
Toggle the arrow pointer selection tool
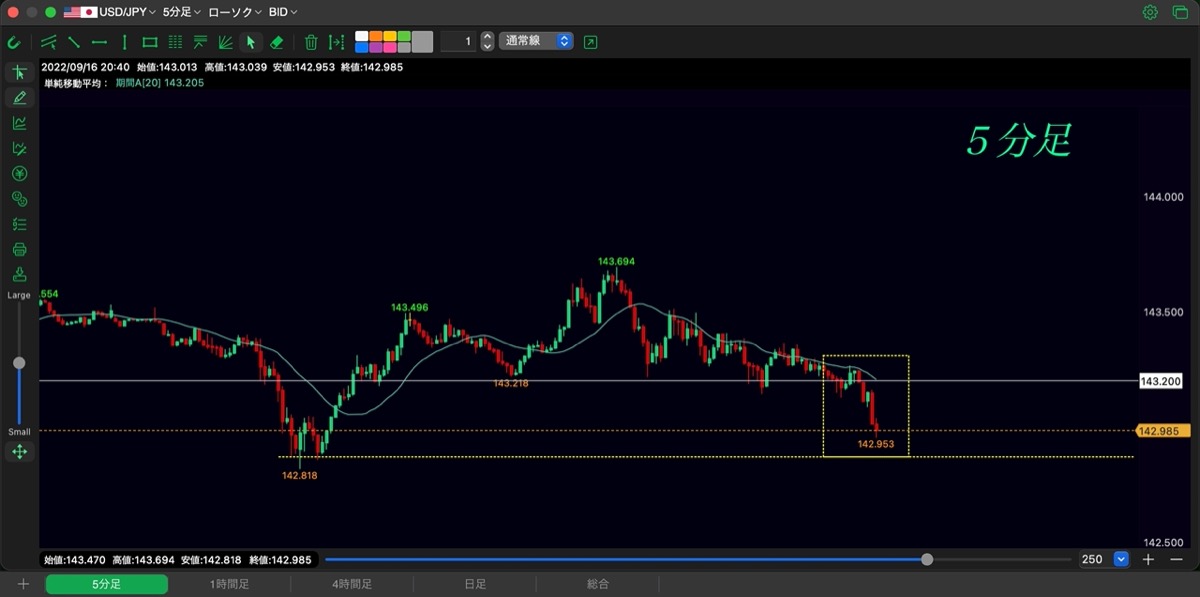point(251,42)
